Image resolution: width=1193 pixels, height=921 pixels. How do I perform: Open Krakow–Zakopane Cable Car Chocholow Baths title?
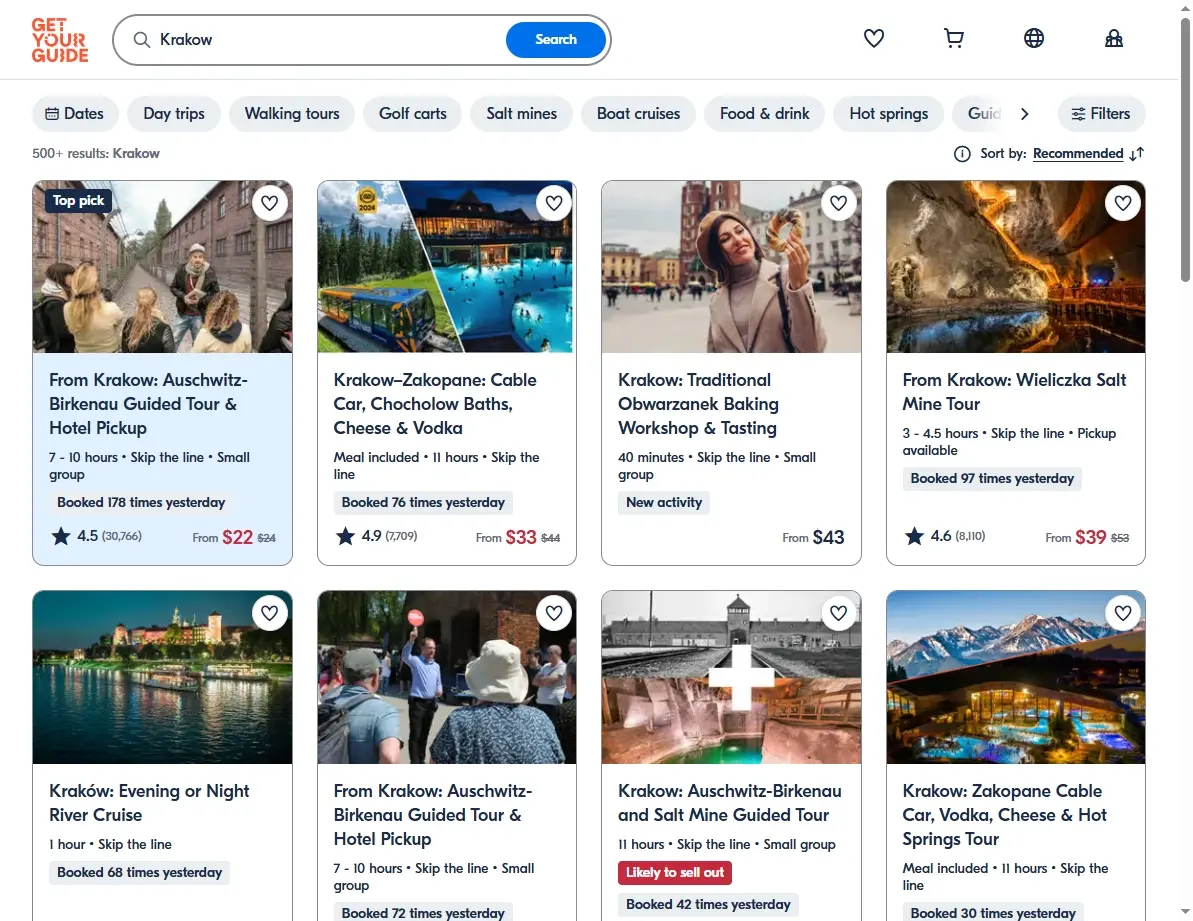434,404
